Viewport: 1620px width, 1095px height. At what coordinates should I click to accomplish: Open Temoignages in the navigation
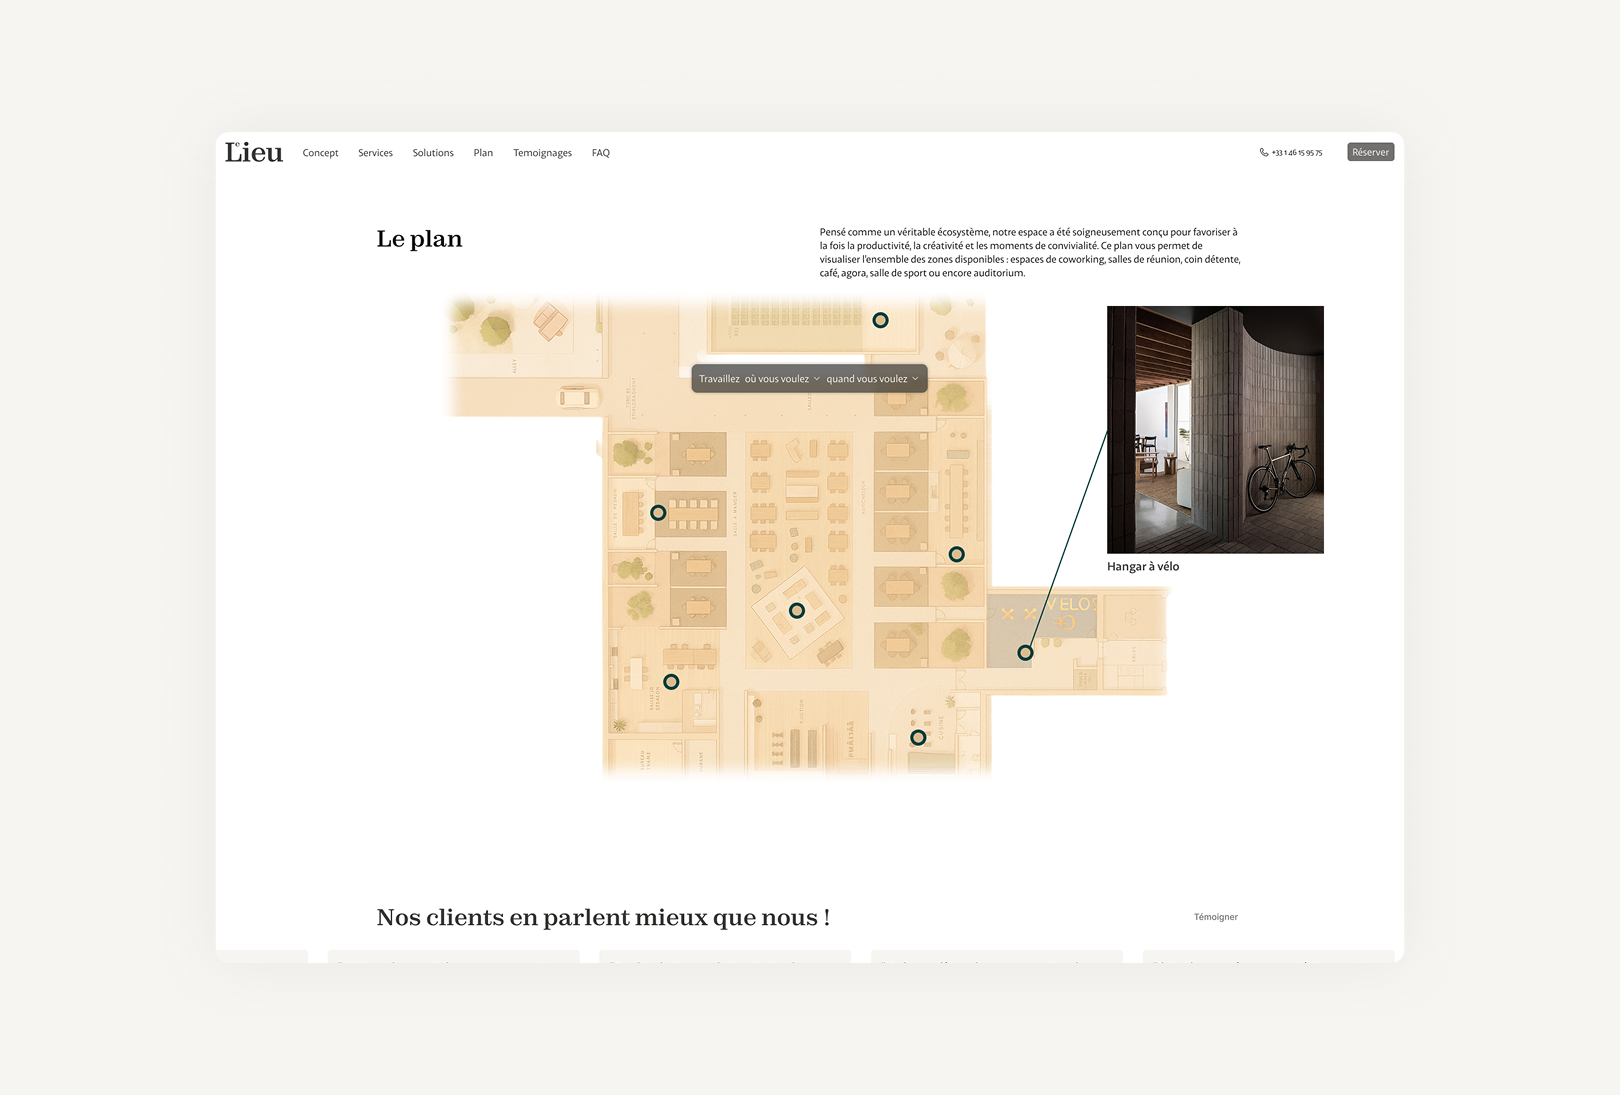tap(542, 153)
